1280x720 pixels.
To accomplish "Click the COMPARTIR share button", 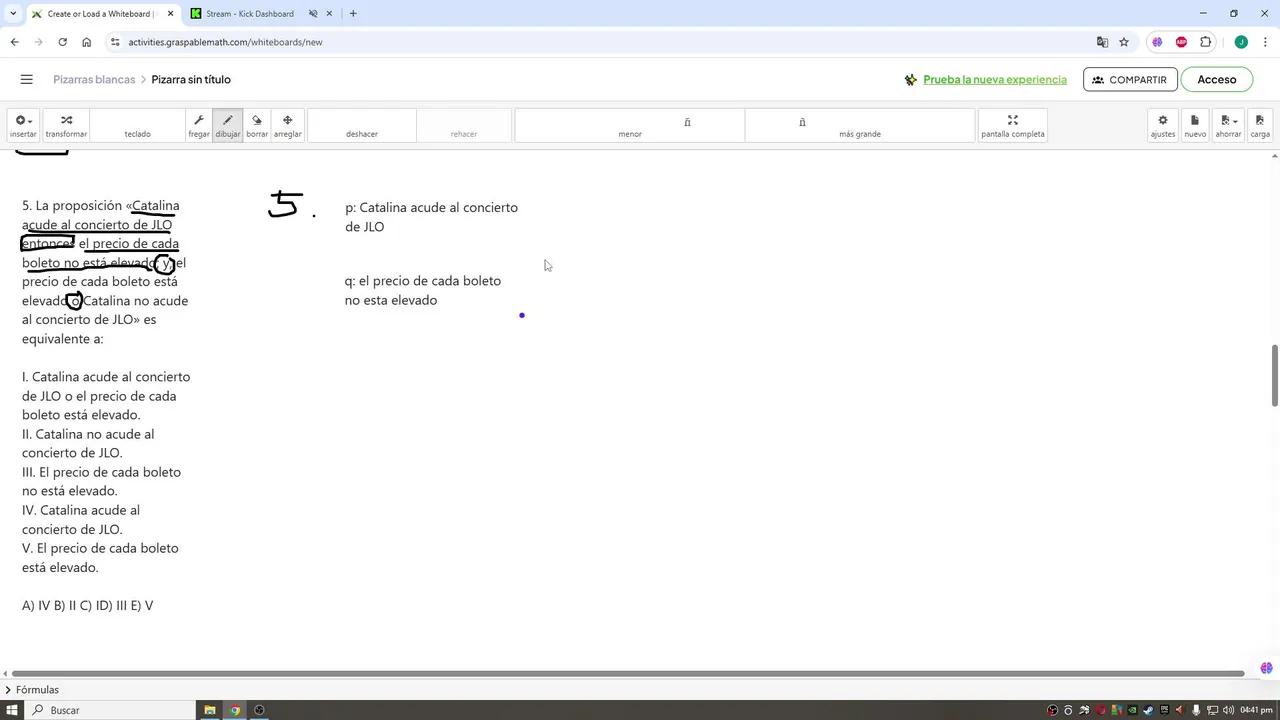I will point(1130,79).
